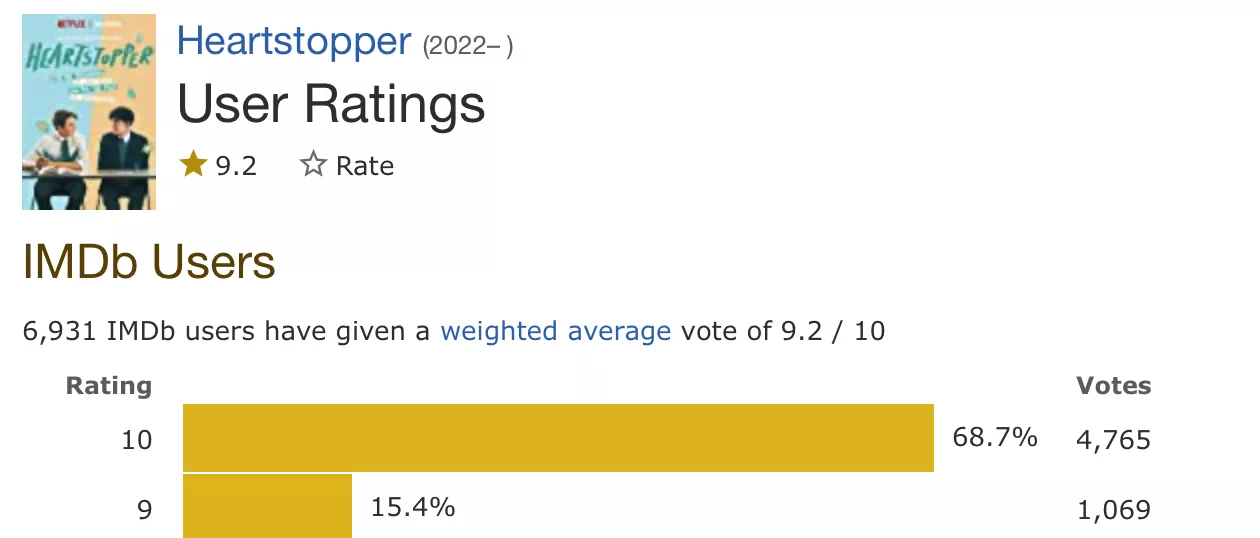Click the IMDb Users section heading
This screenshot has height=538, width=1260.
tap(149, 262)
